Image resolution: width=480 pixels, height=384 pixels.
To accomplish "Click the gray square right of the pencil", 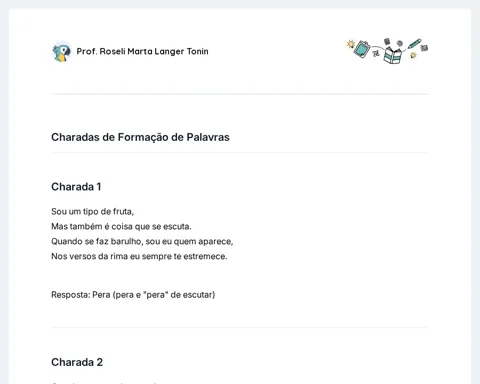I will click(424, 48).
